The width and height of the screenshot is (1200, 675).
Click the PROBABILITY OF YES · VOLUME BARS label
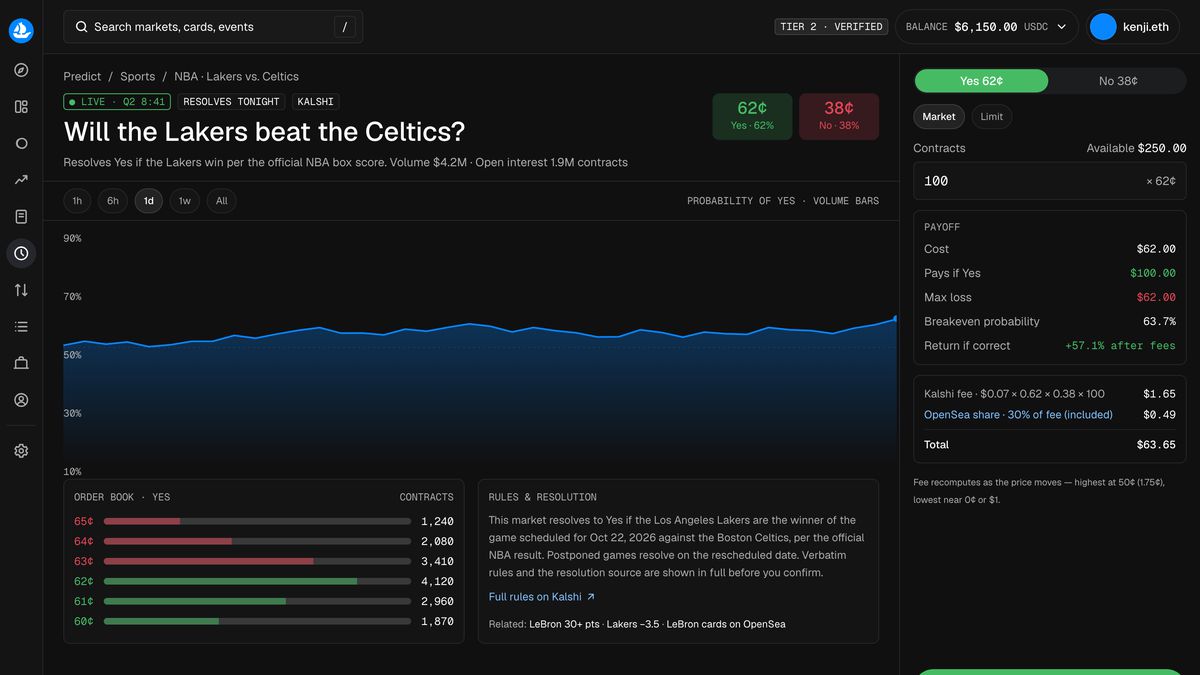[x=783, y=201]
